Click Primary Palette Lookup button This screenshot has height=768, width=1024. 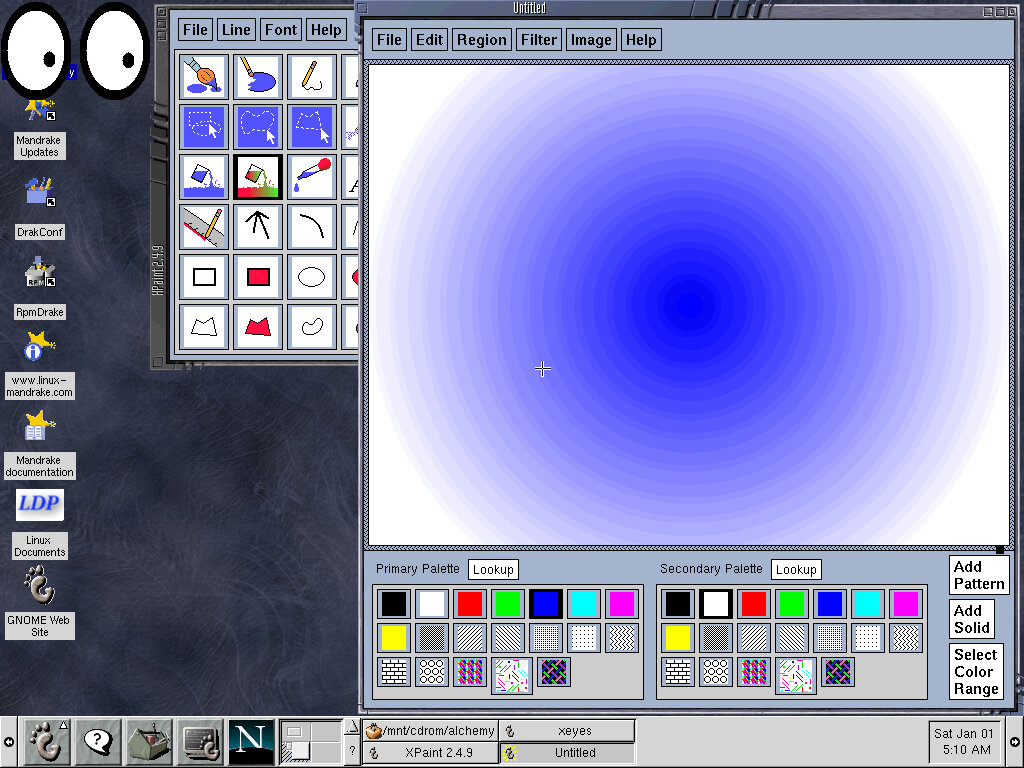(x=493, y=570)
